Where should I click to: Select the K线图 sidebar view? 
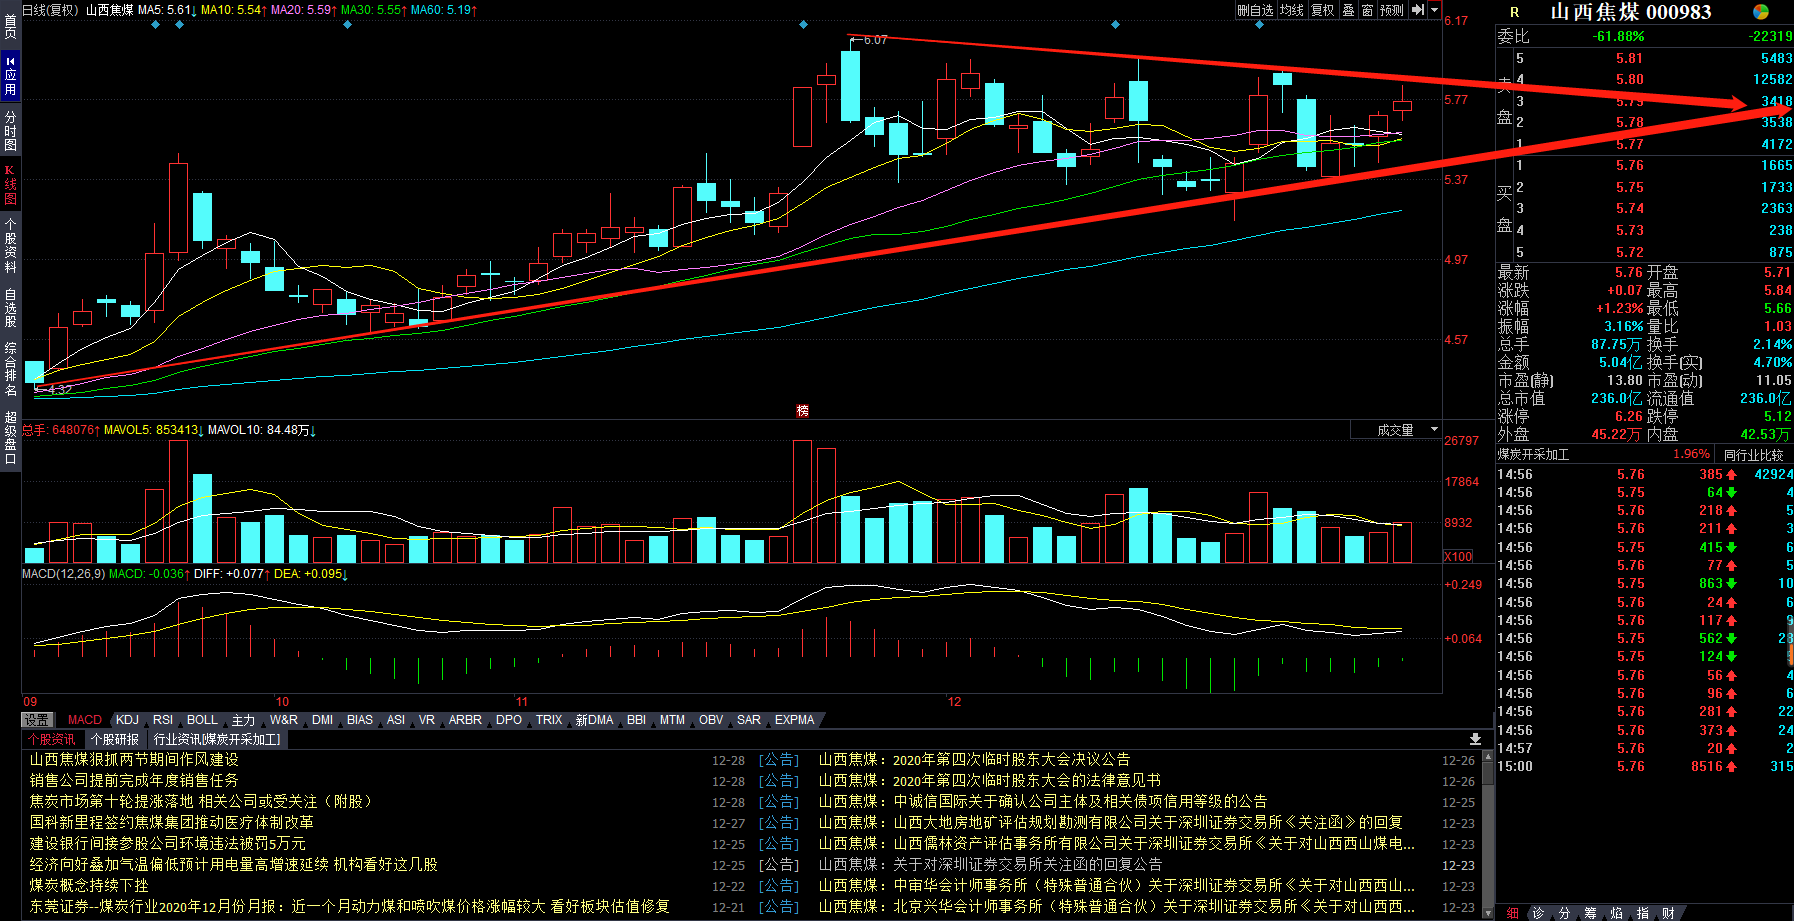click(x=10, y=185)
